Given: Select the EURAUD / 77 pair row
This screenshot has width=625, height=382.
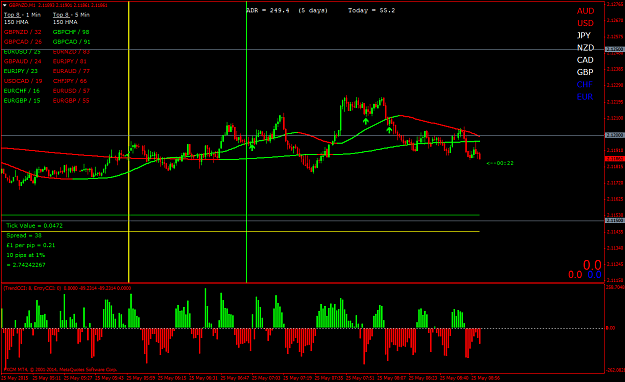Looking at the screenshot, I should [71, 71].
